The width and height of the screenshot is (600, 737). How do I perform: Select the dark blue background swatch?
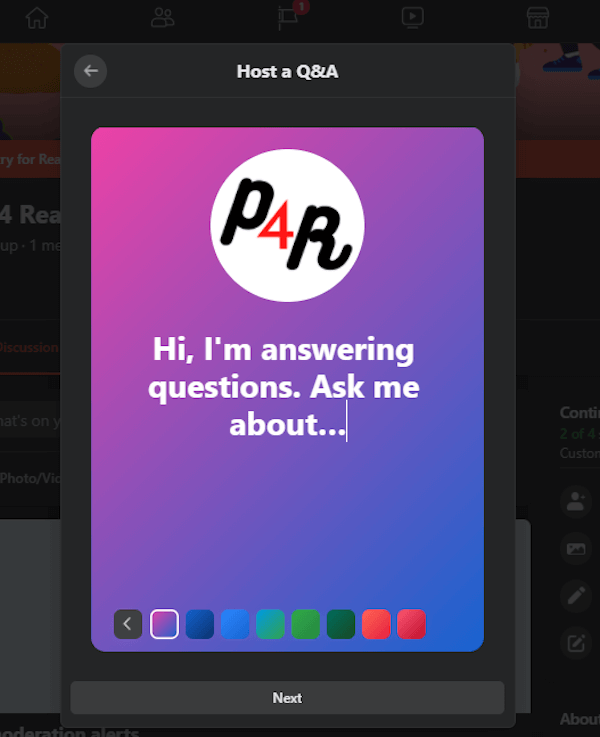[200, 624]
